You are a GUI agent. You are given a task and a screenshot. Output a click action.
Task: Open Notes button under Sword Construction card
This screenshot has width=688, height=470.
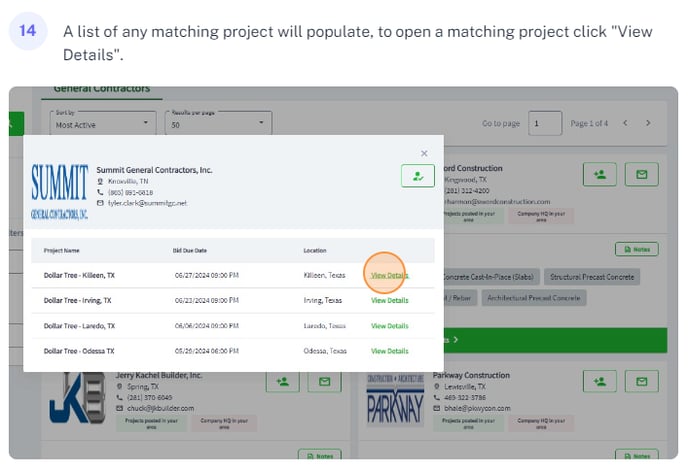[x=637, y=249]
